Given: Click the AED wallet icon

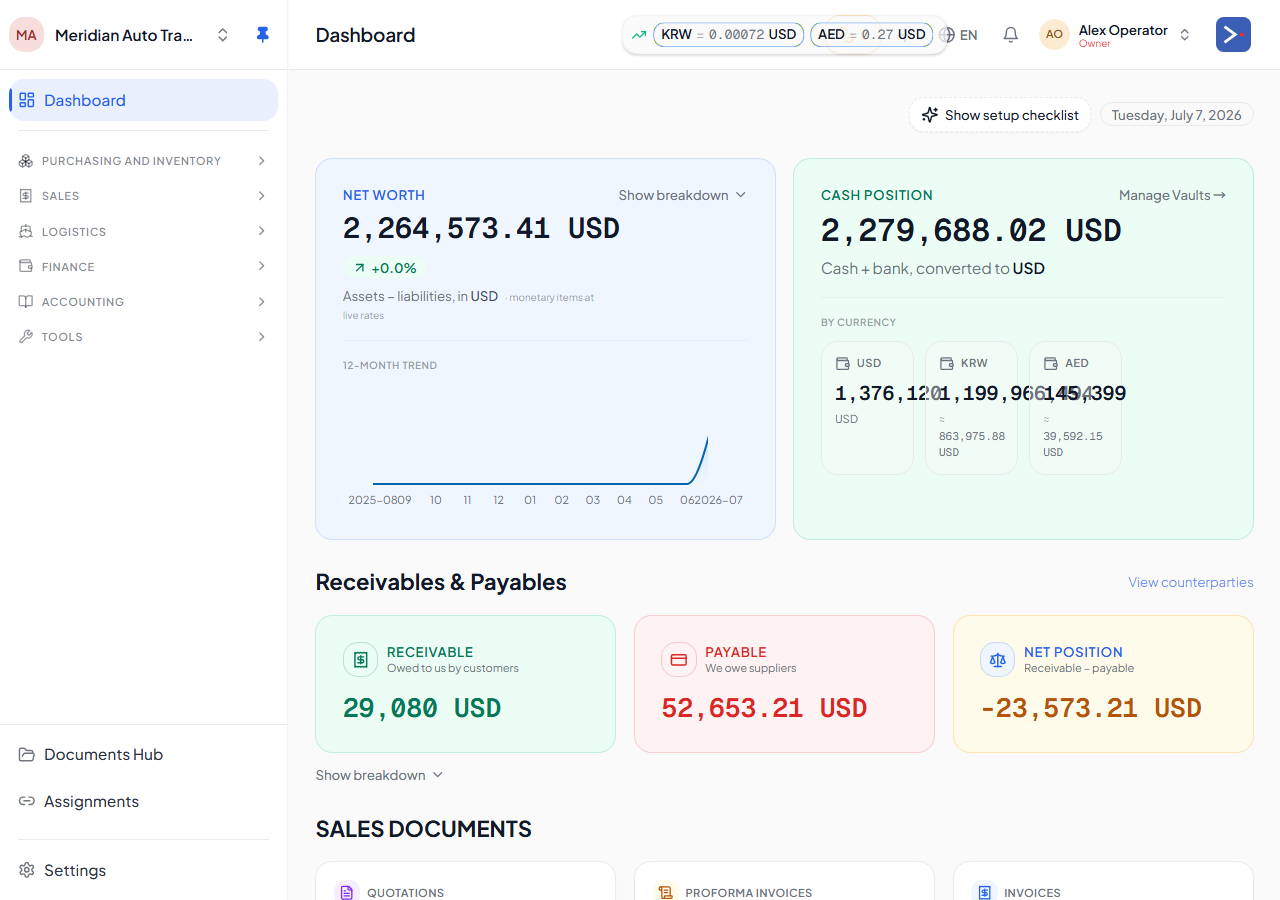Looking at the screenshot, I should tap(1050, 363).
